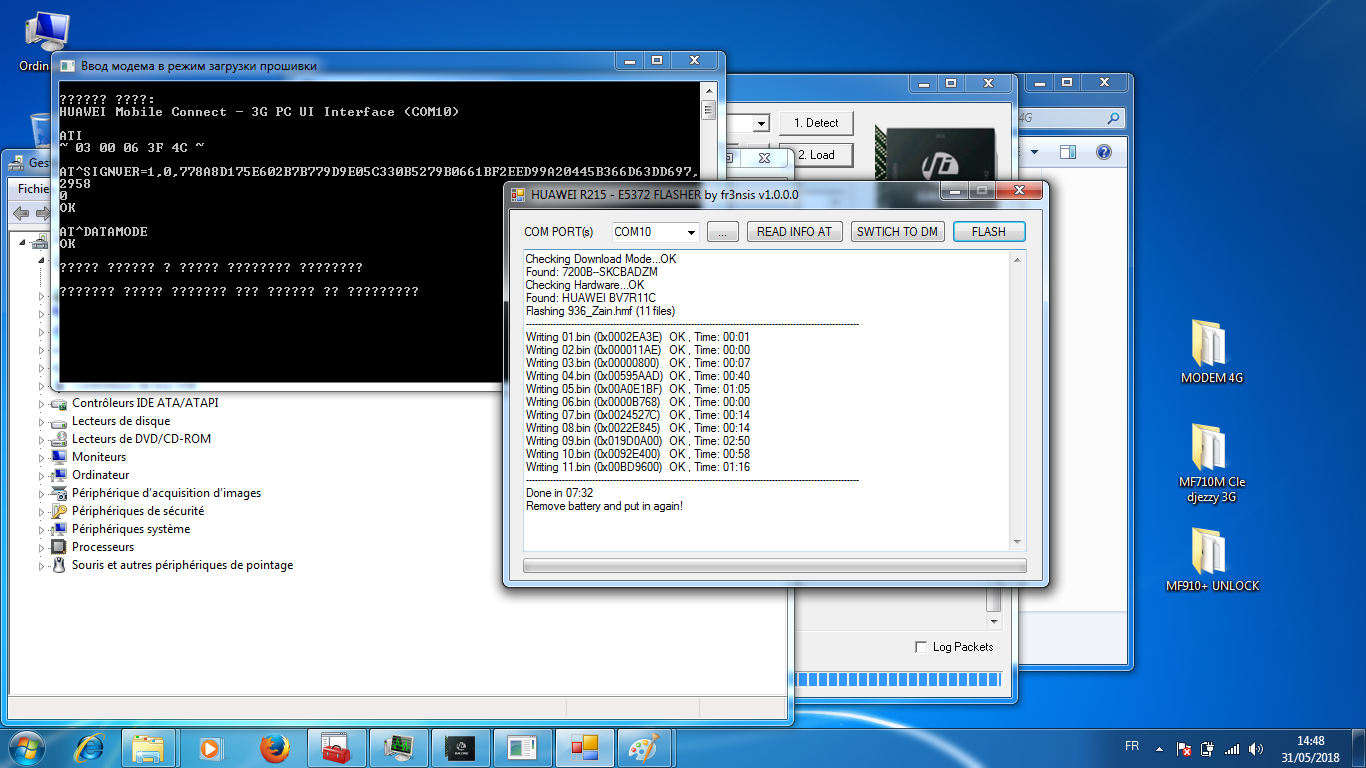Select the imaging device camera icon

coord(59,493)
